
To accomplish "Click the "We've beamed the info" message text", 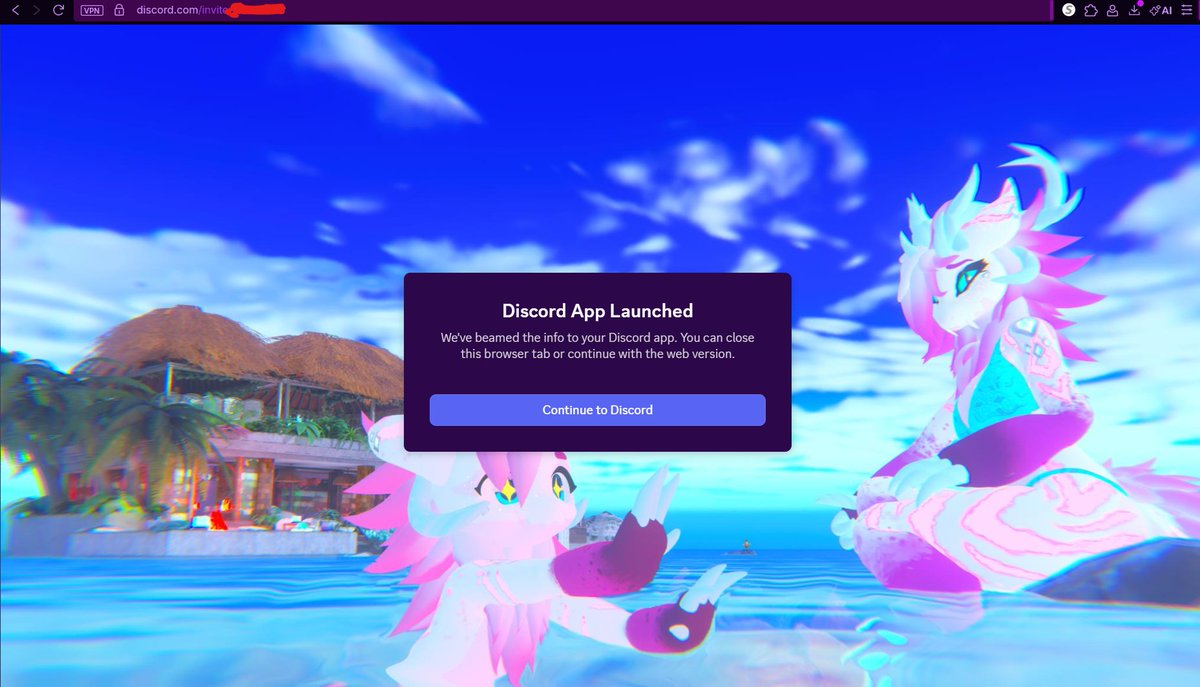I will point(597,346).
